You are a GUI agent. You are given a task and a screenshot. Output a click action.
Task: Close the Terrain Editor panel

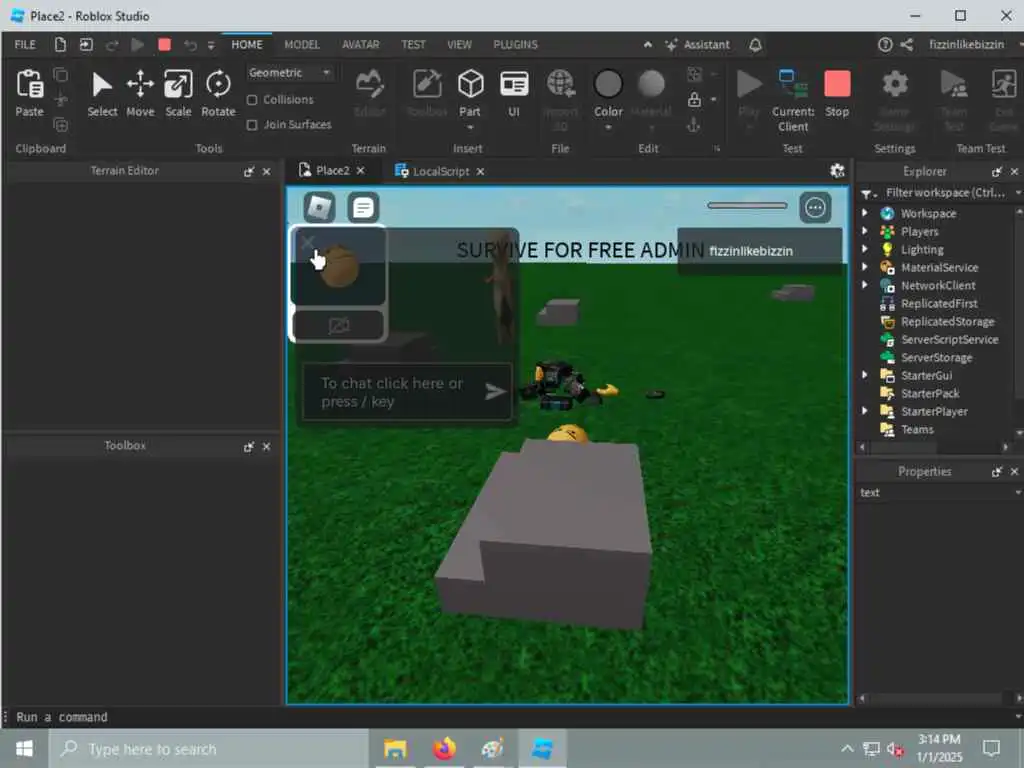click(x=266, y=171)
